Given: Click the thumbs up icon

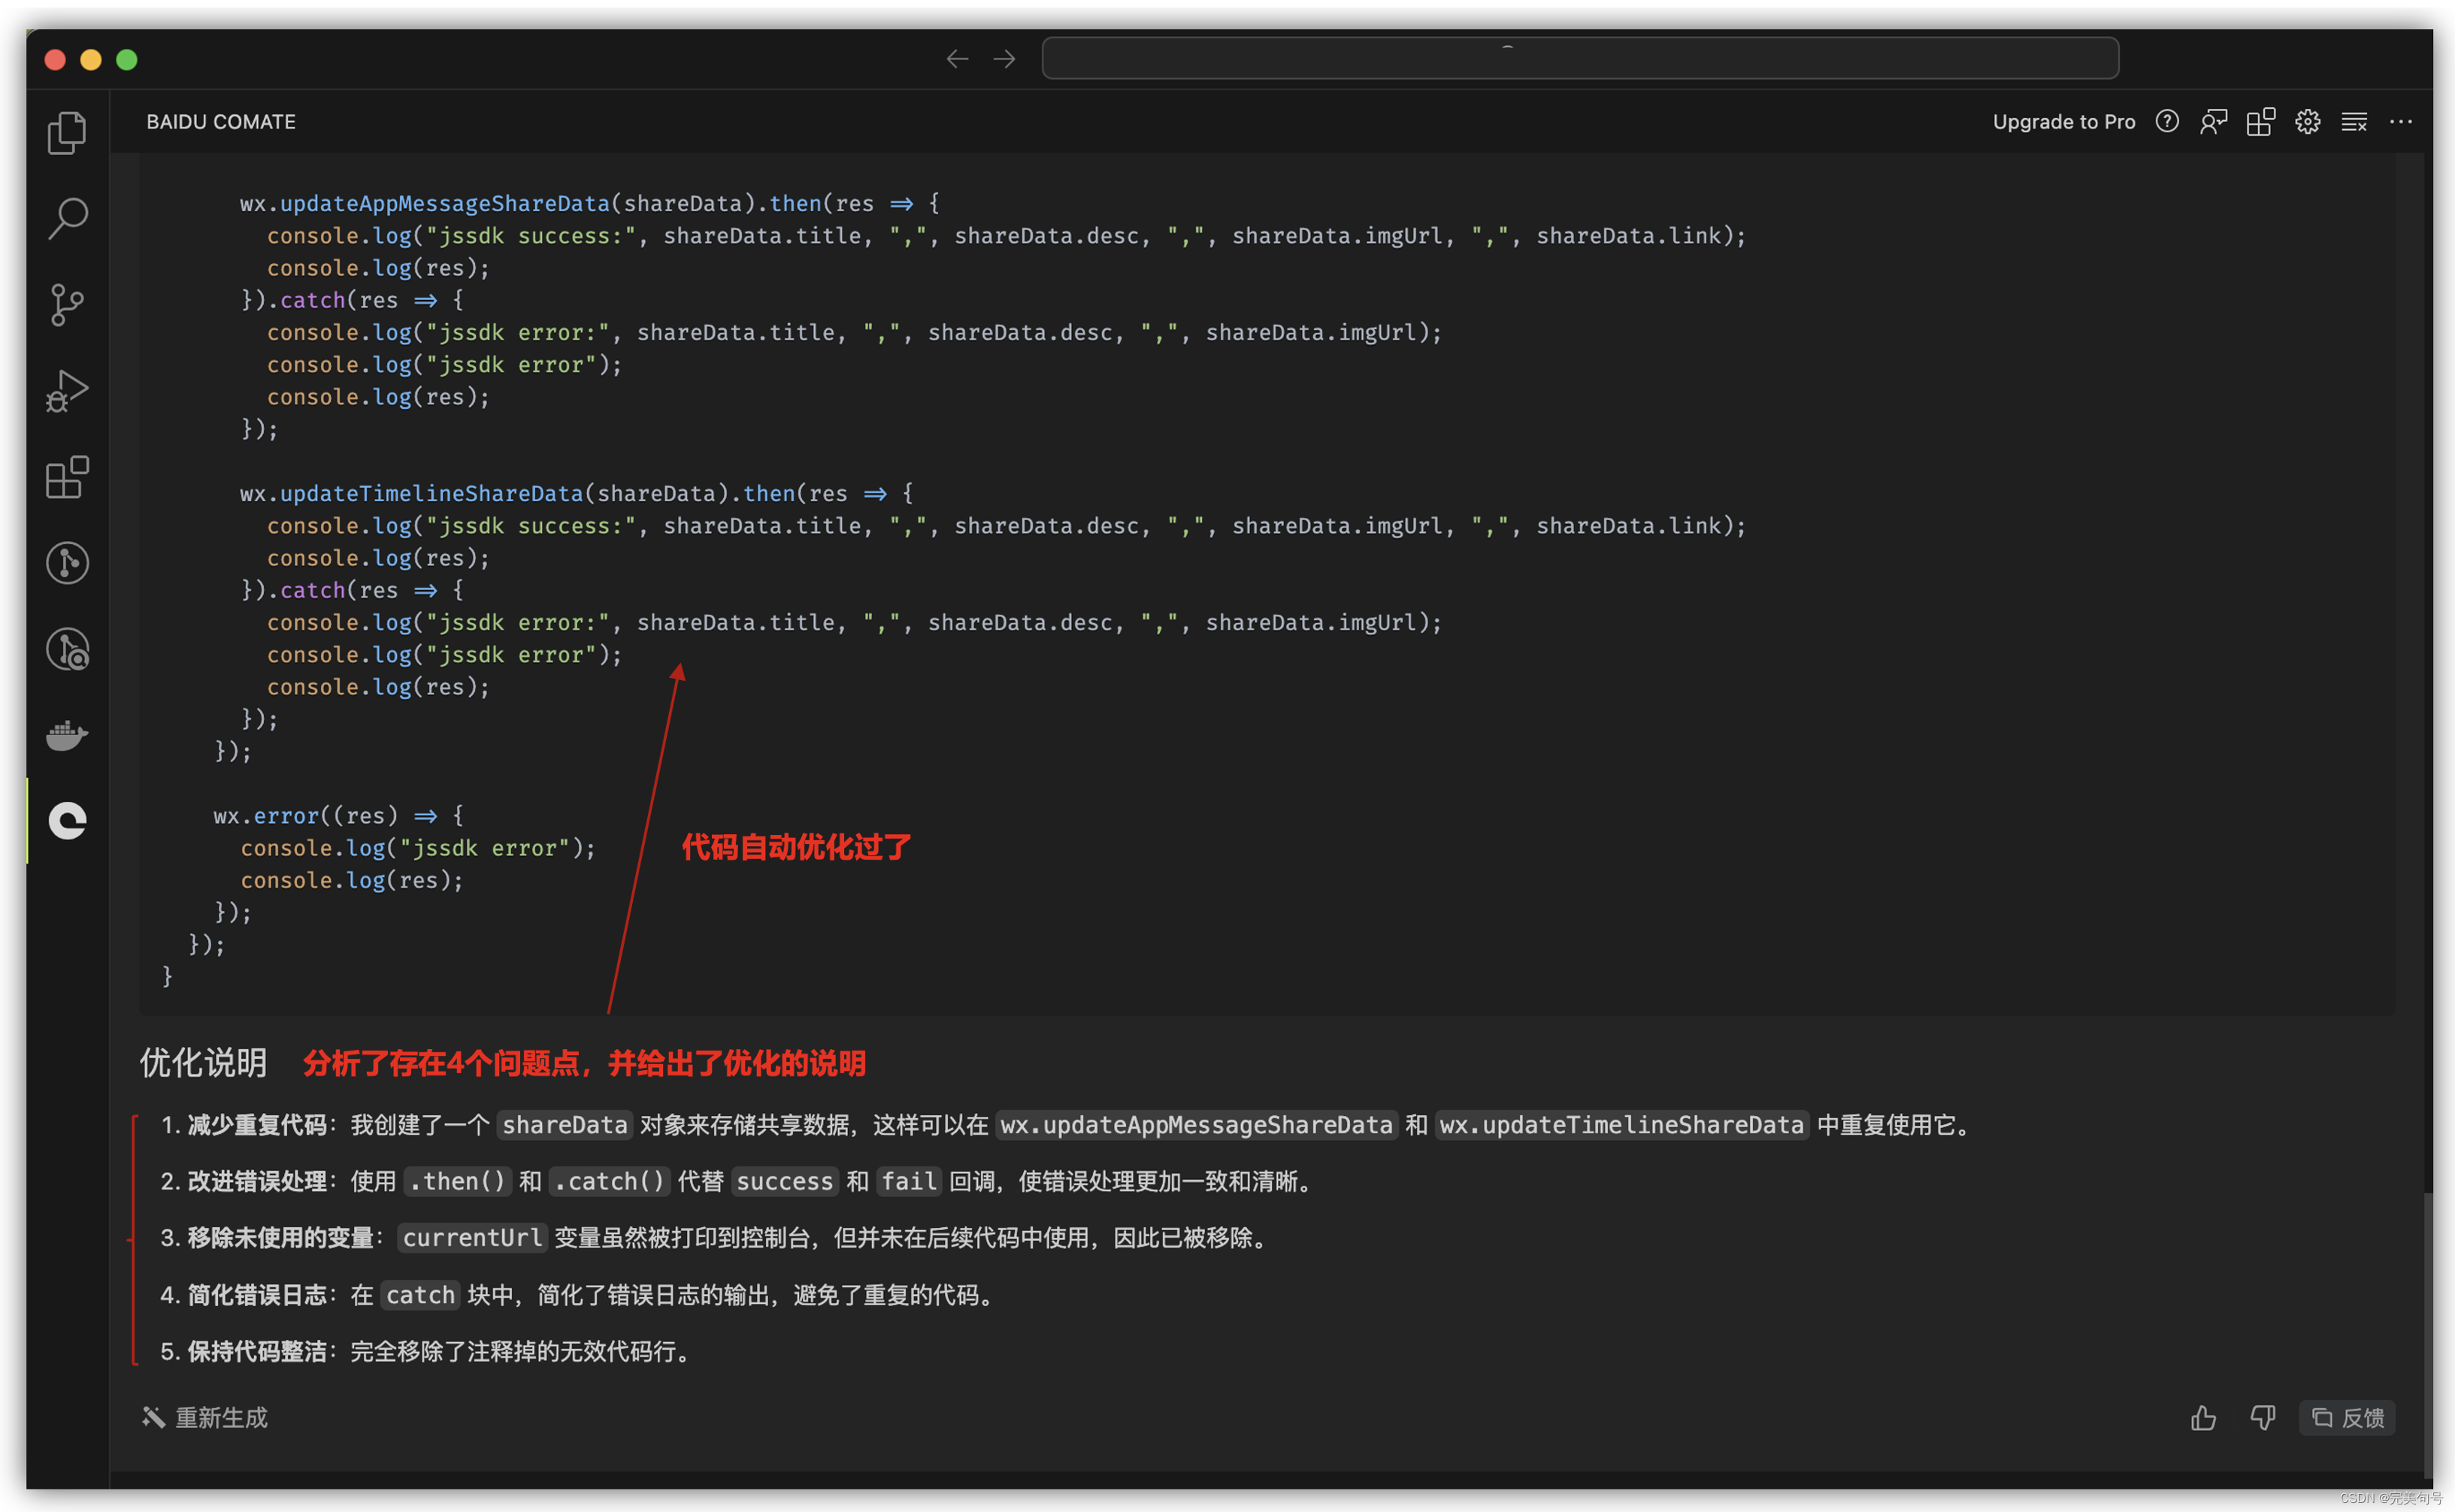Looking at the screenshot, I should click(2203, 1417).
